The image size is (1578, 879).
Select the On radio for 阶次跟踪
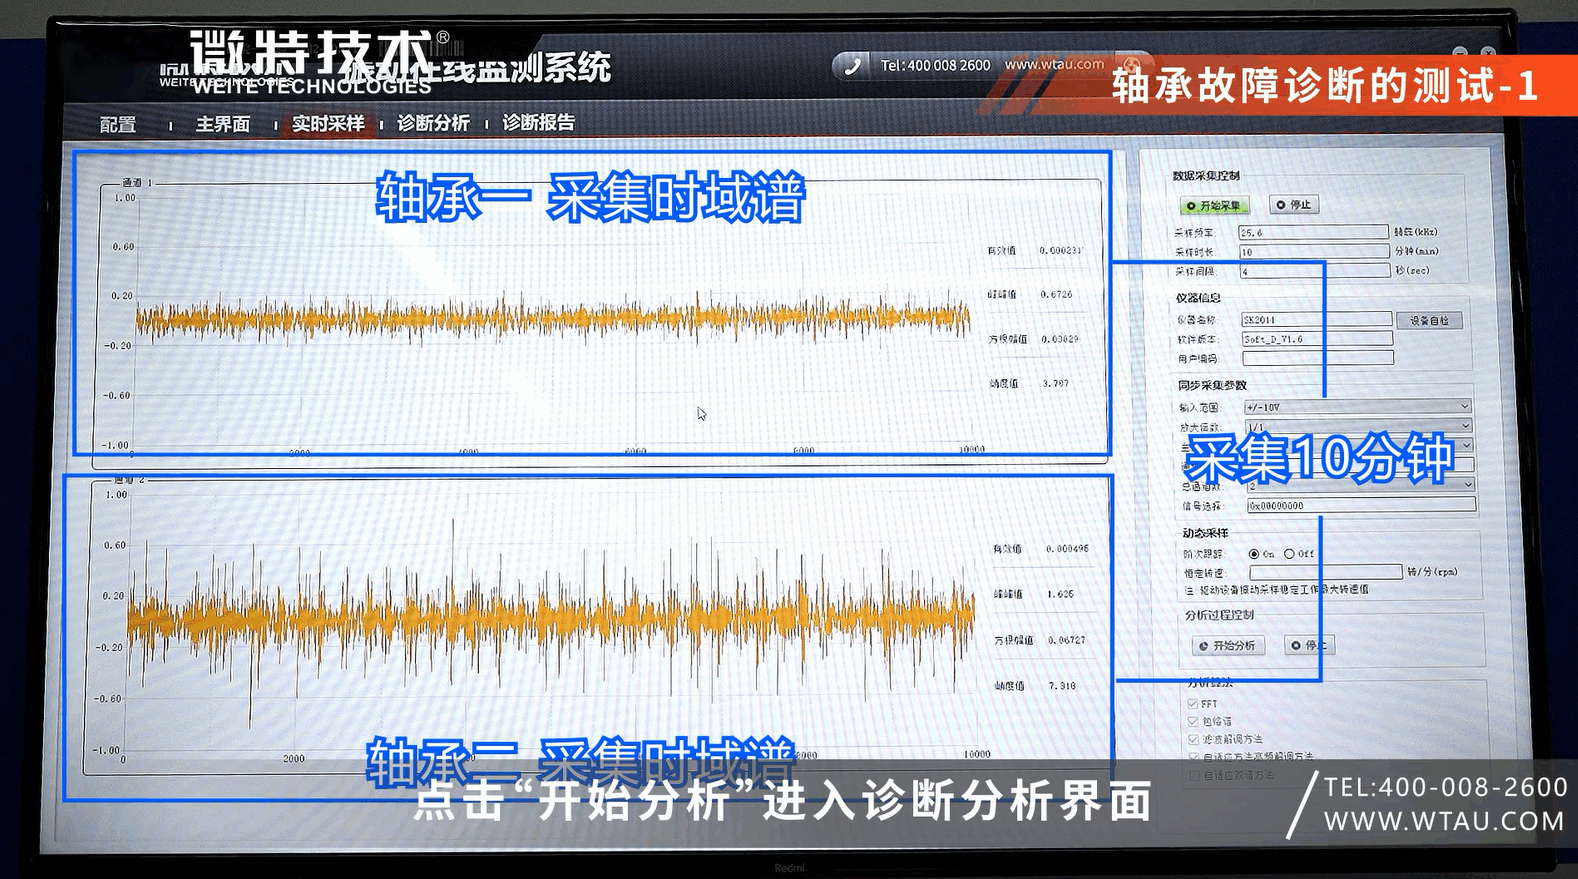click(x=1254, y=554)
